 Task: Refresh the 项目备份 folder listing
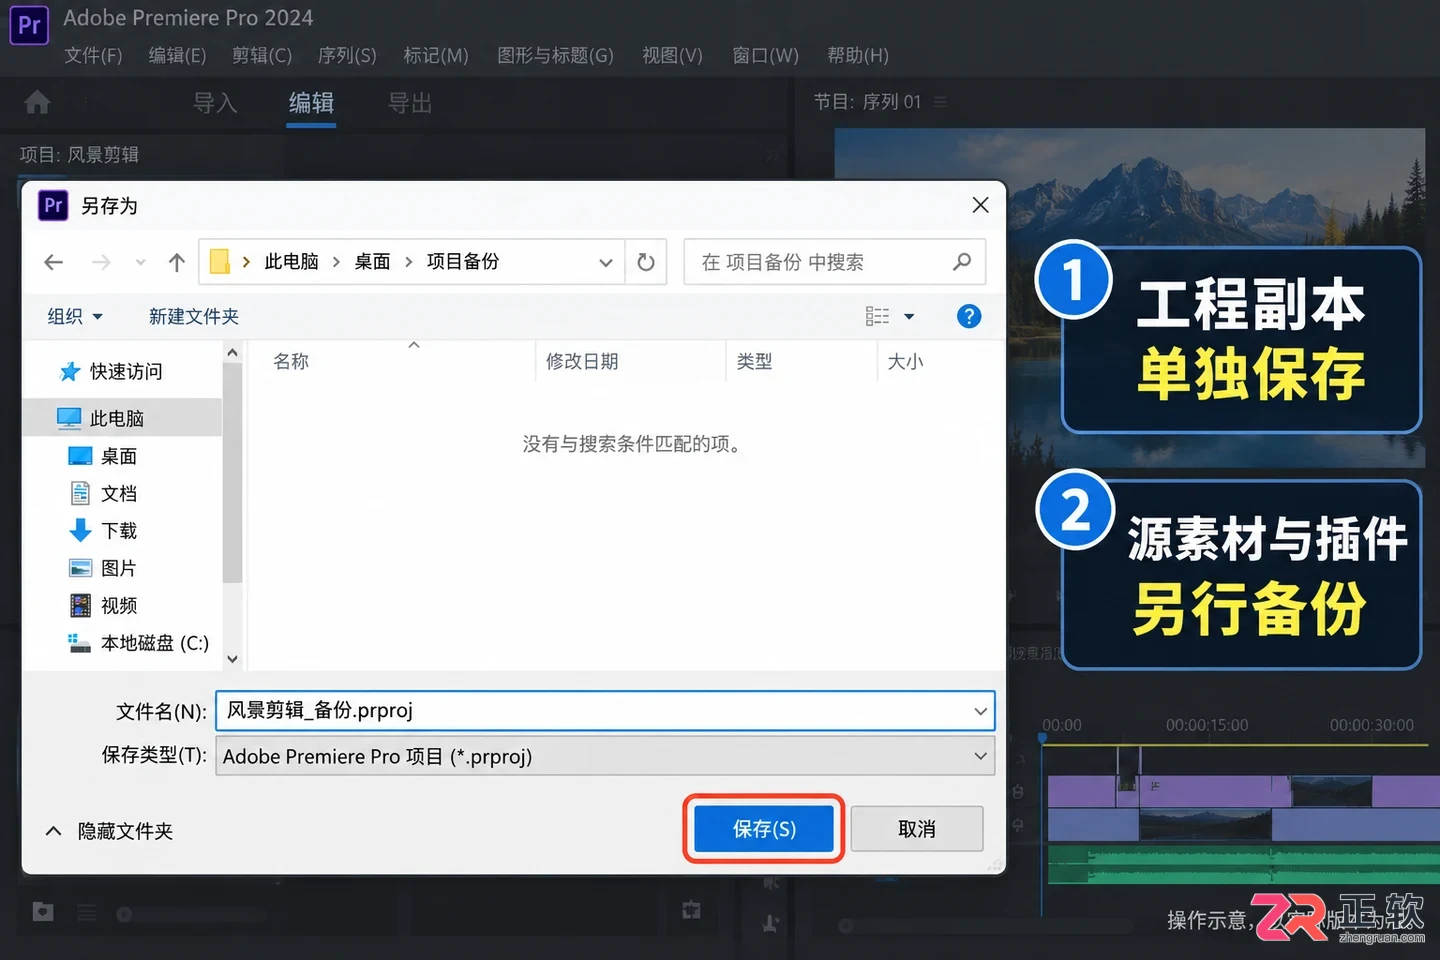(646, 262)
